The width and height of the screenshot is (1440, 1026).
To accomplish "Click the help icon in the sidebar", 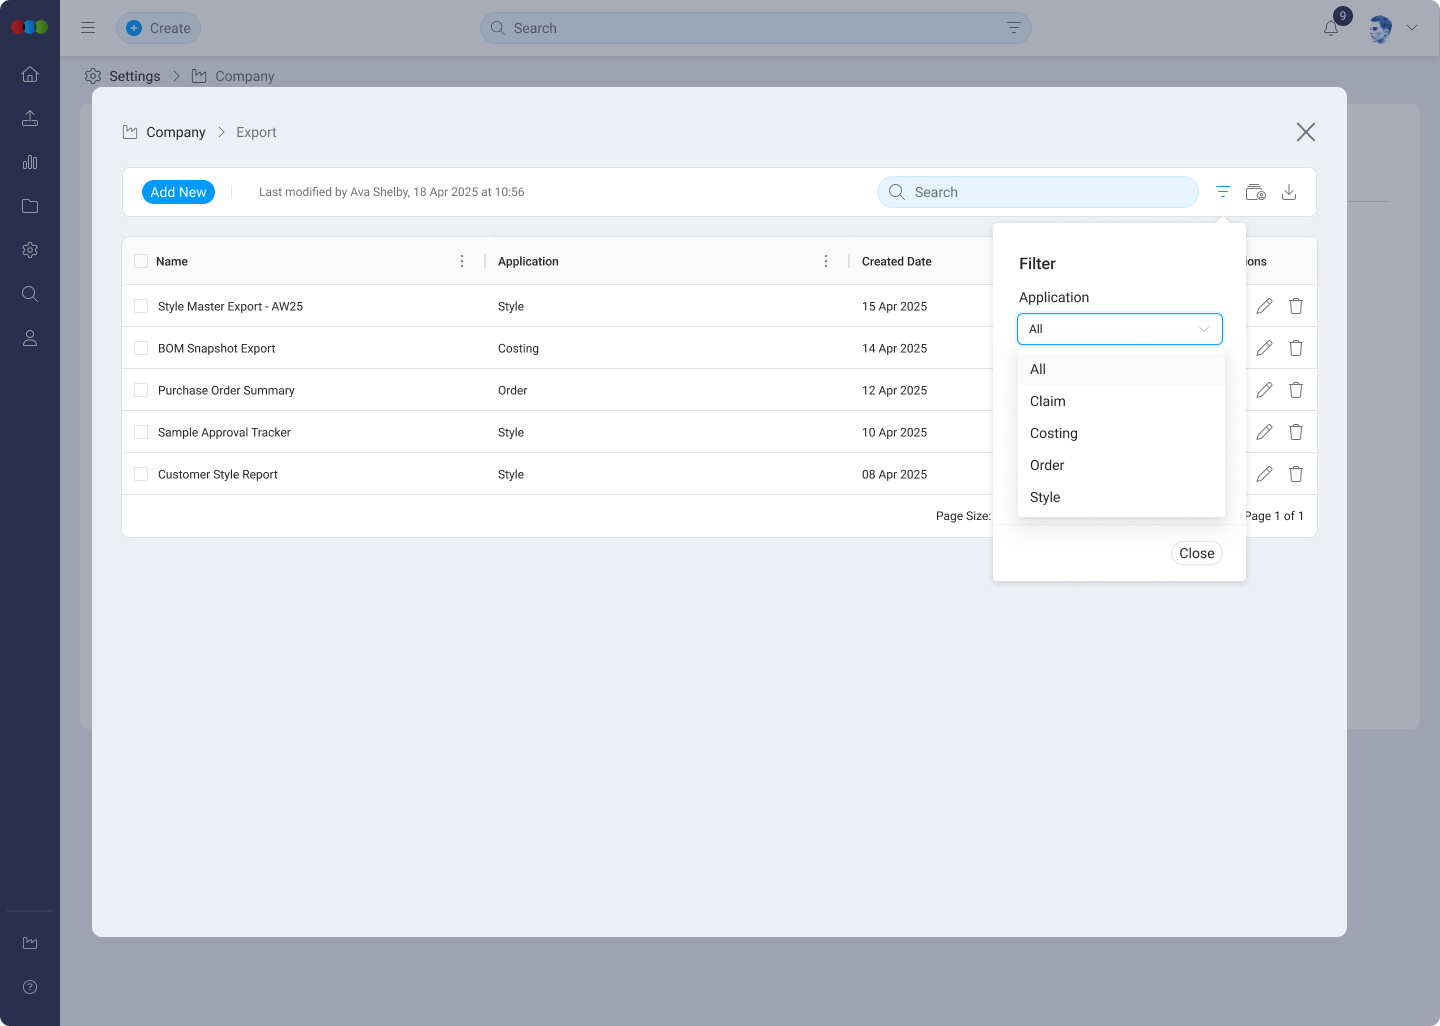I will [30, 987].
